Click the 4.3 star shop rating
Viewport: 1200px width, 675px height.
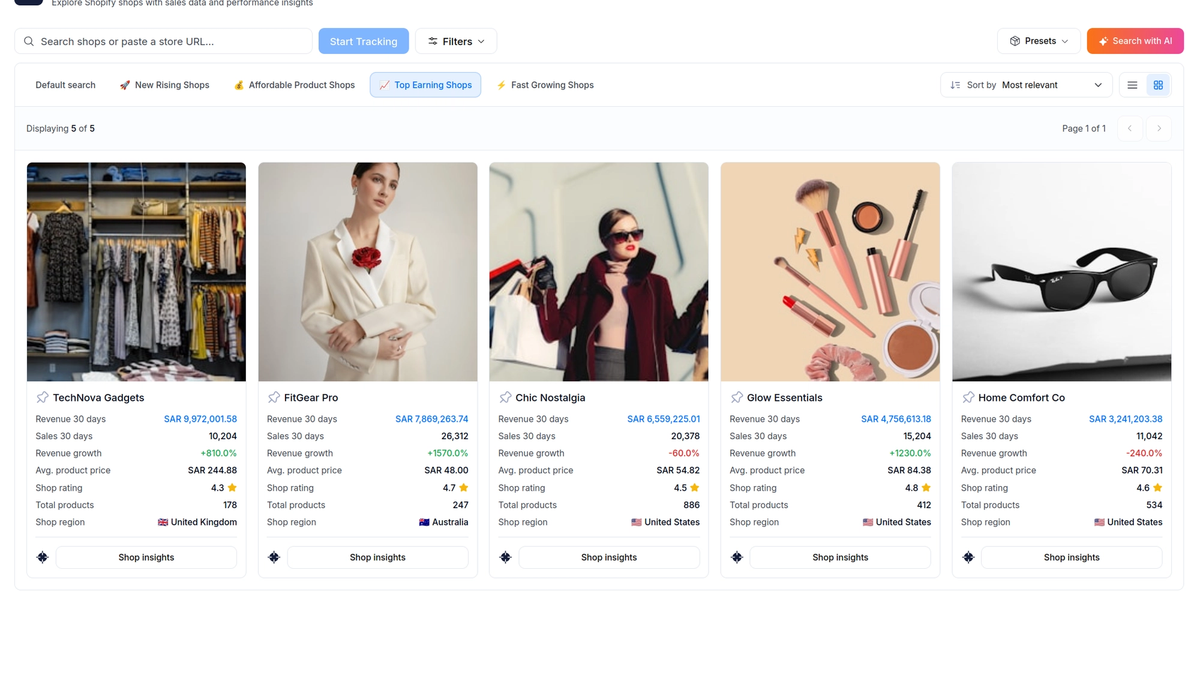(224, 488)
